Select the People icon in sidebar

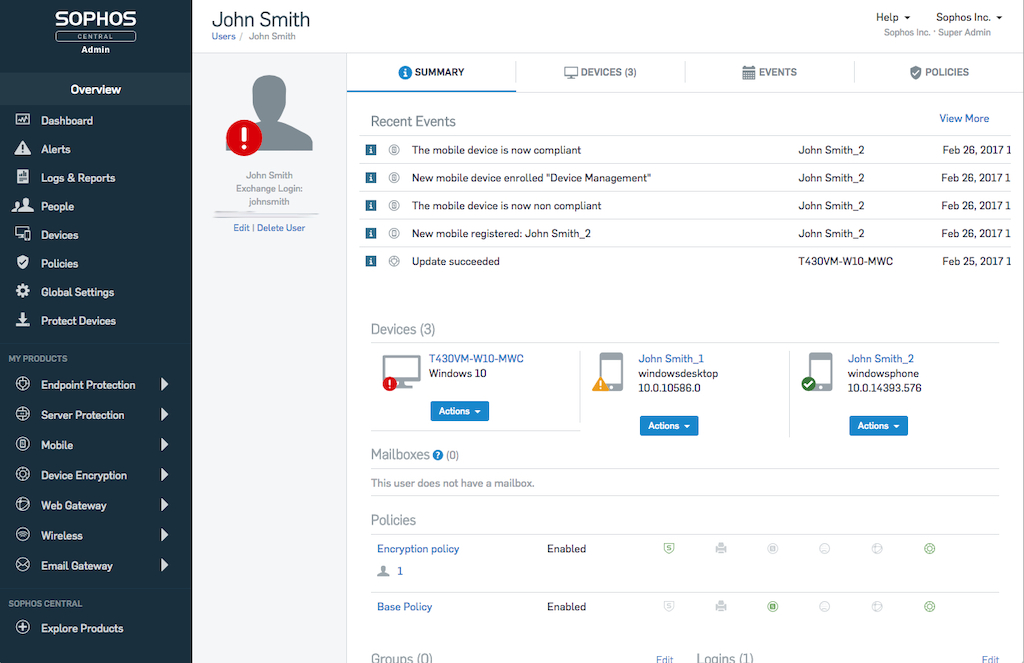coord(23,205)
